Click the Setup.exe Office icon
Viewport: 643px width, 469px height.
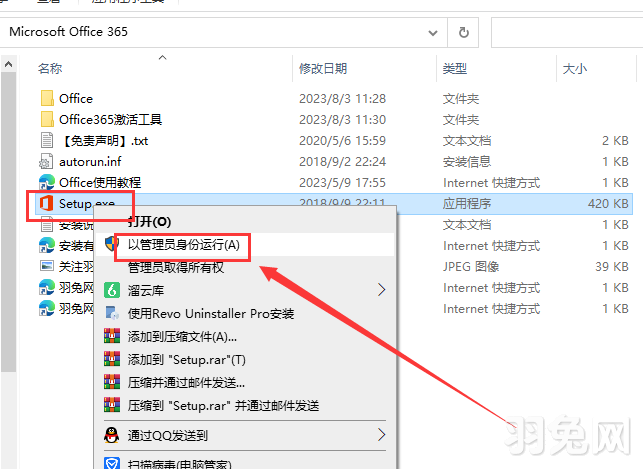pos(47,203)
